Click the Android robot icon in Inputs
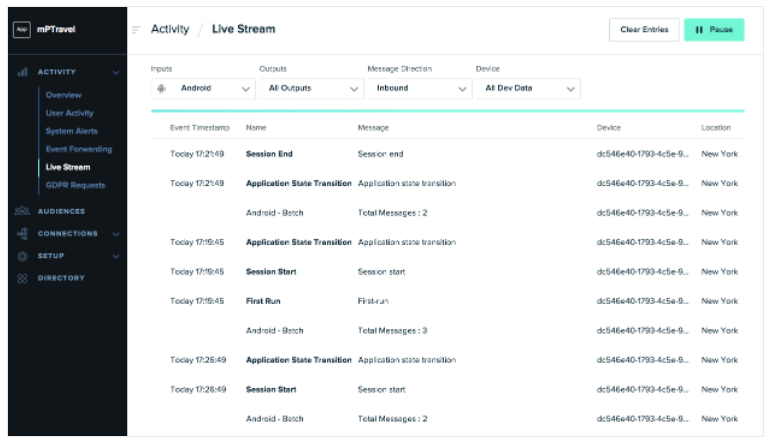 (x=162, y=88)
